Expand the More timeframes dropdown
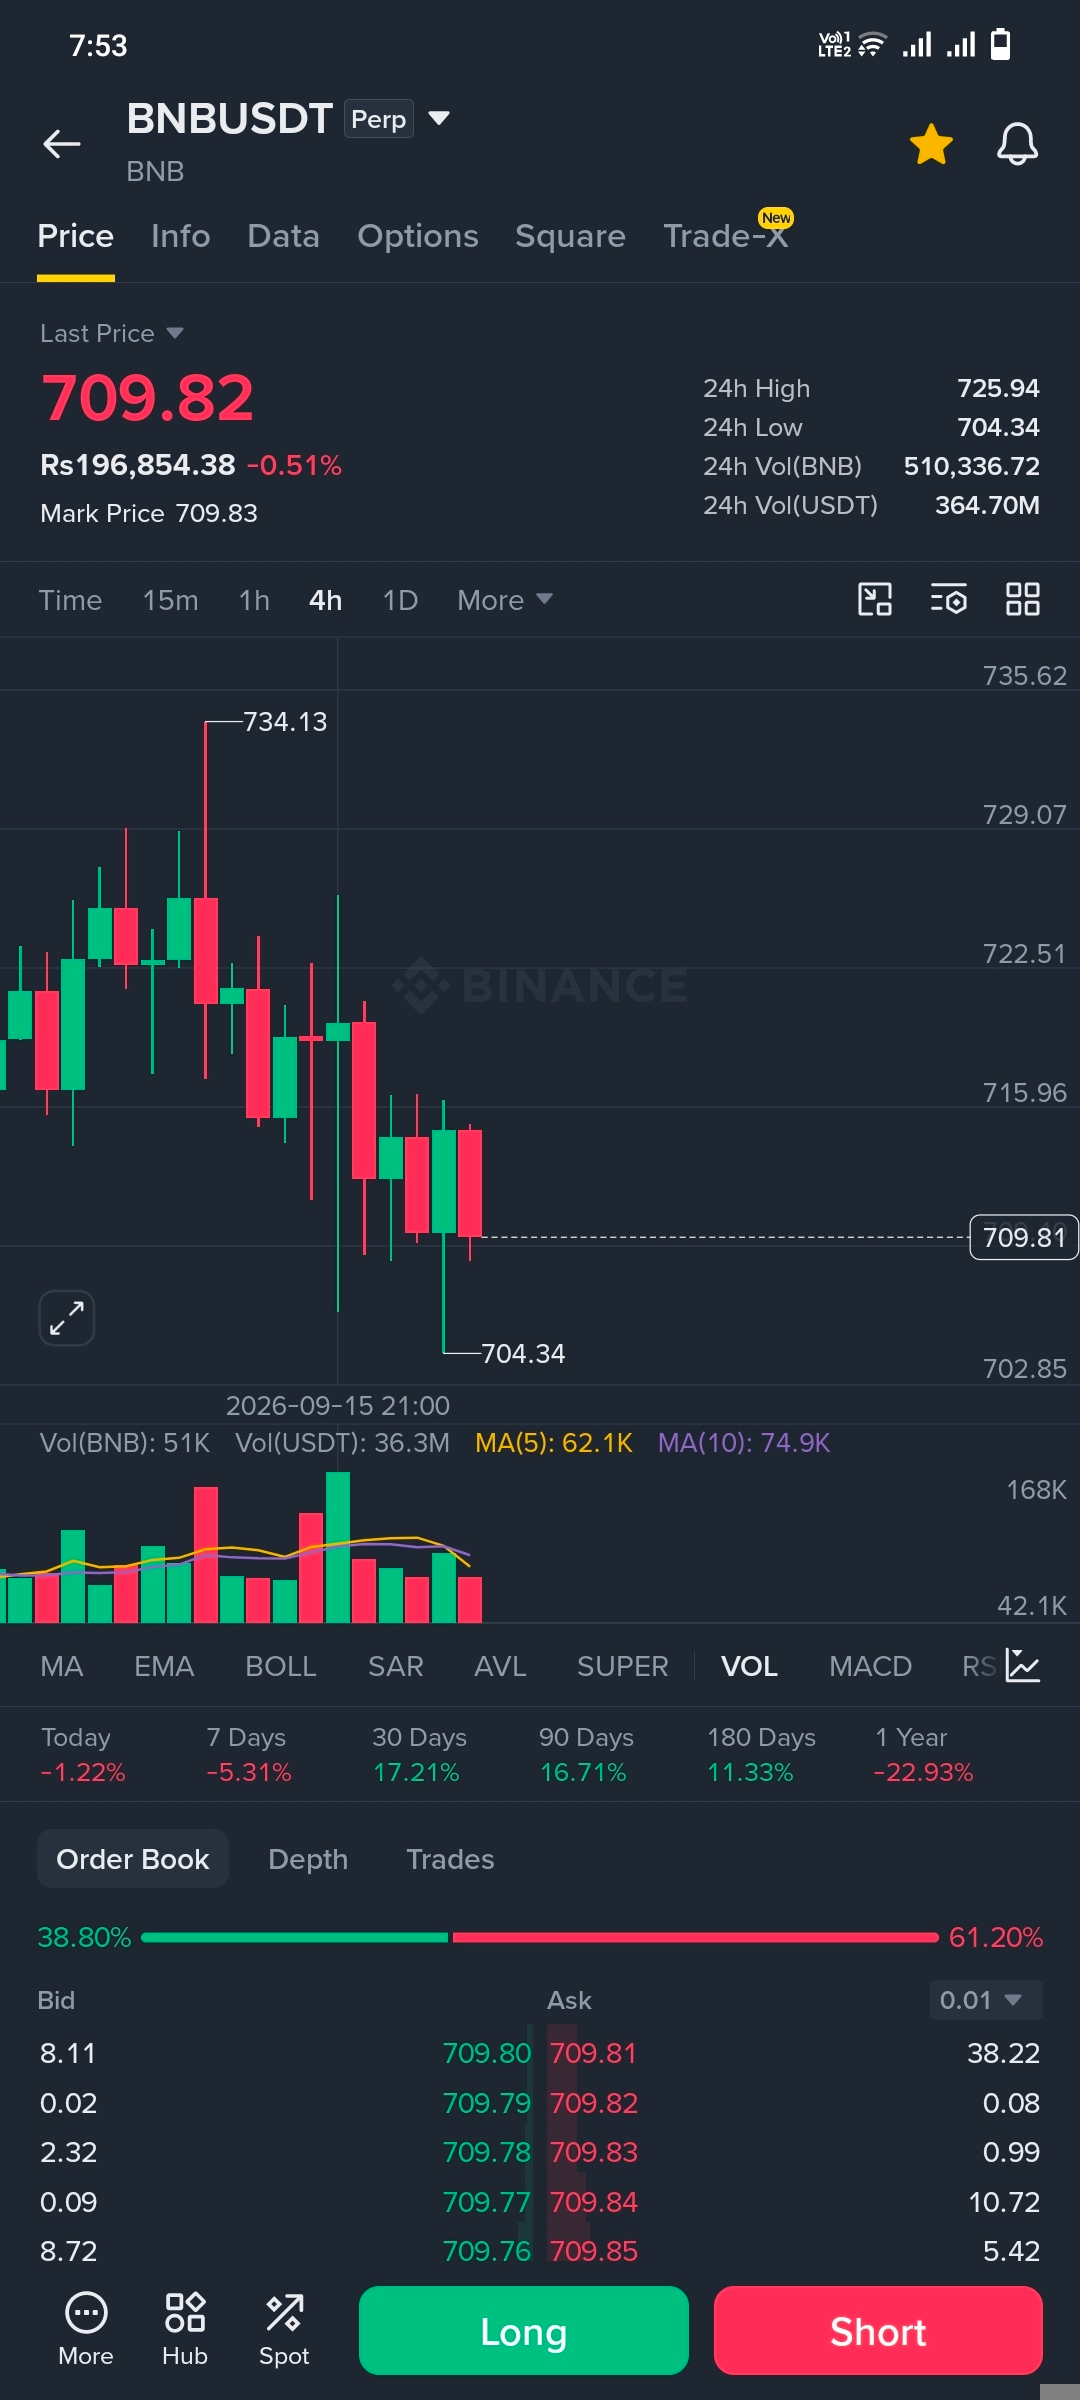Screen dimensions: 1080x2400 tap(505, 600)
